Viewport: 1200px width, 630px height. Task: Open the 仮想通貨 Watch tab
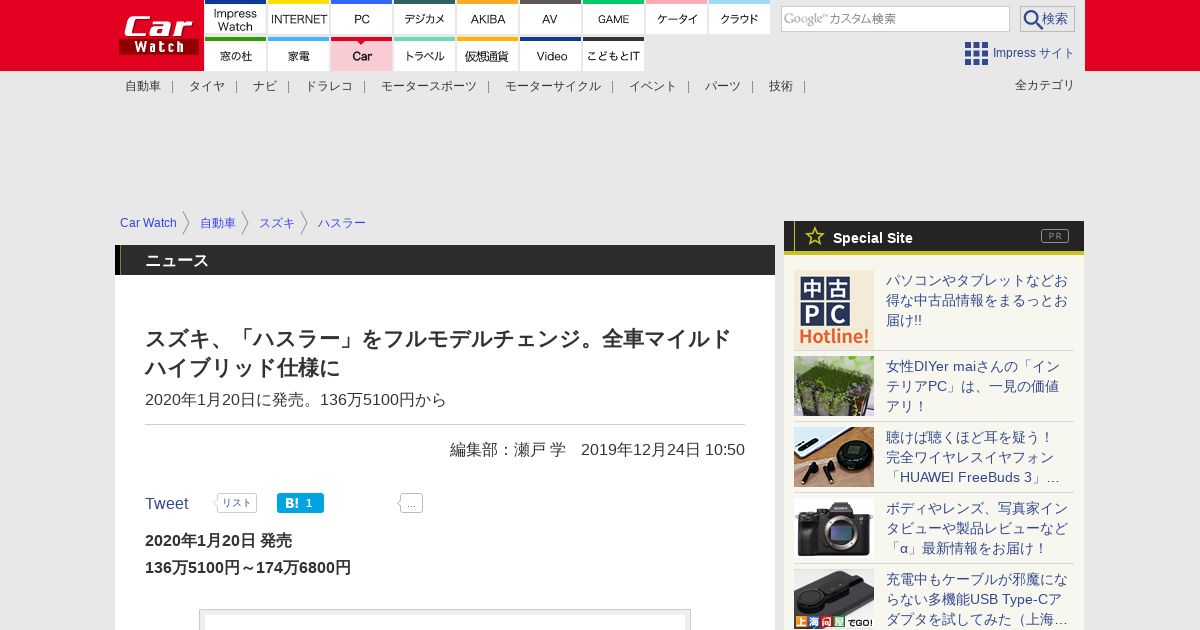pyautogui.click(x=488, y=54)
